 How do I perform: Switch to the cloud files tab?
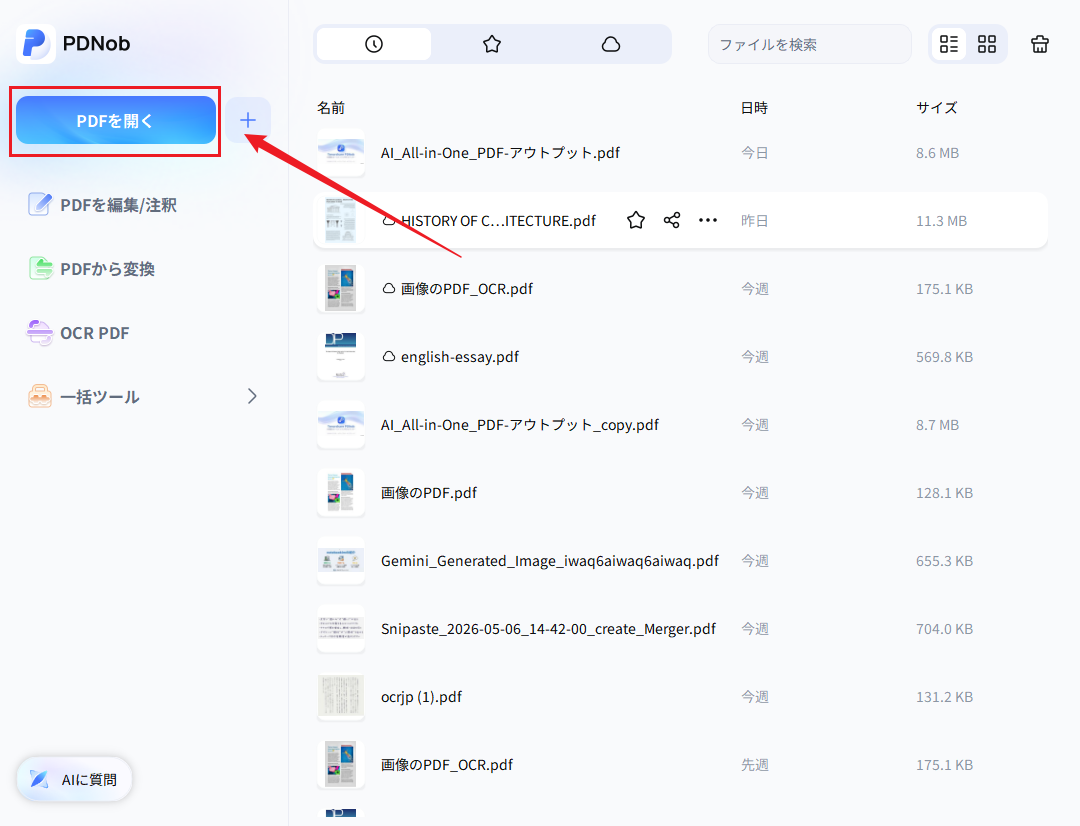click(x=611, y=44)
